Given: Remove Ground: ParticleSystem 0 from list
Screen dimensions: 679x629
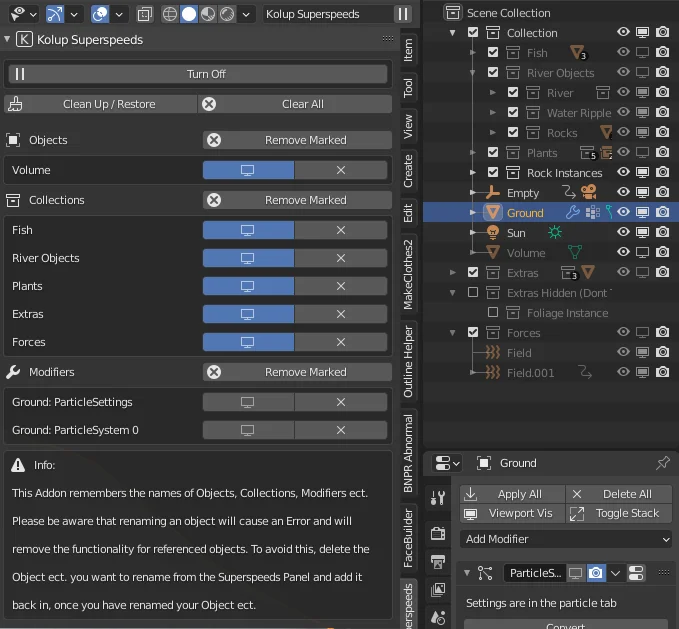Looking at the screenshot, I should tap(341, 430).
